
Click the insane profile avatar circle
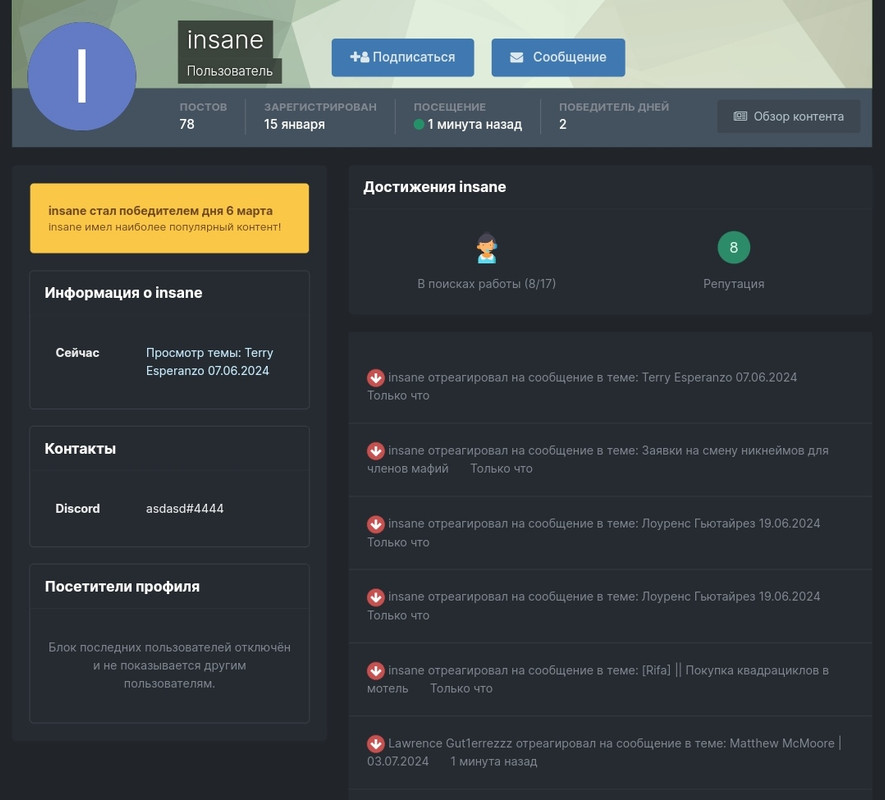[x=82, y=76]
